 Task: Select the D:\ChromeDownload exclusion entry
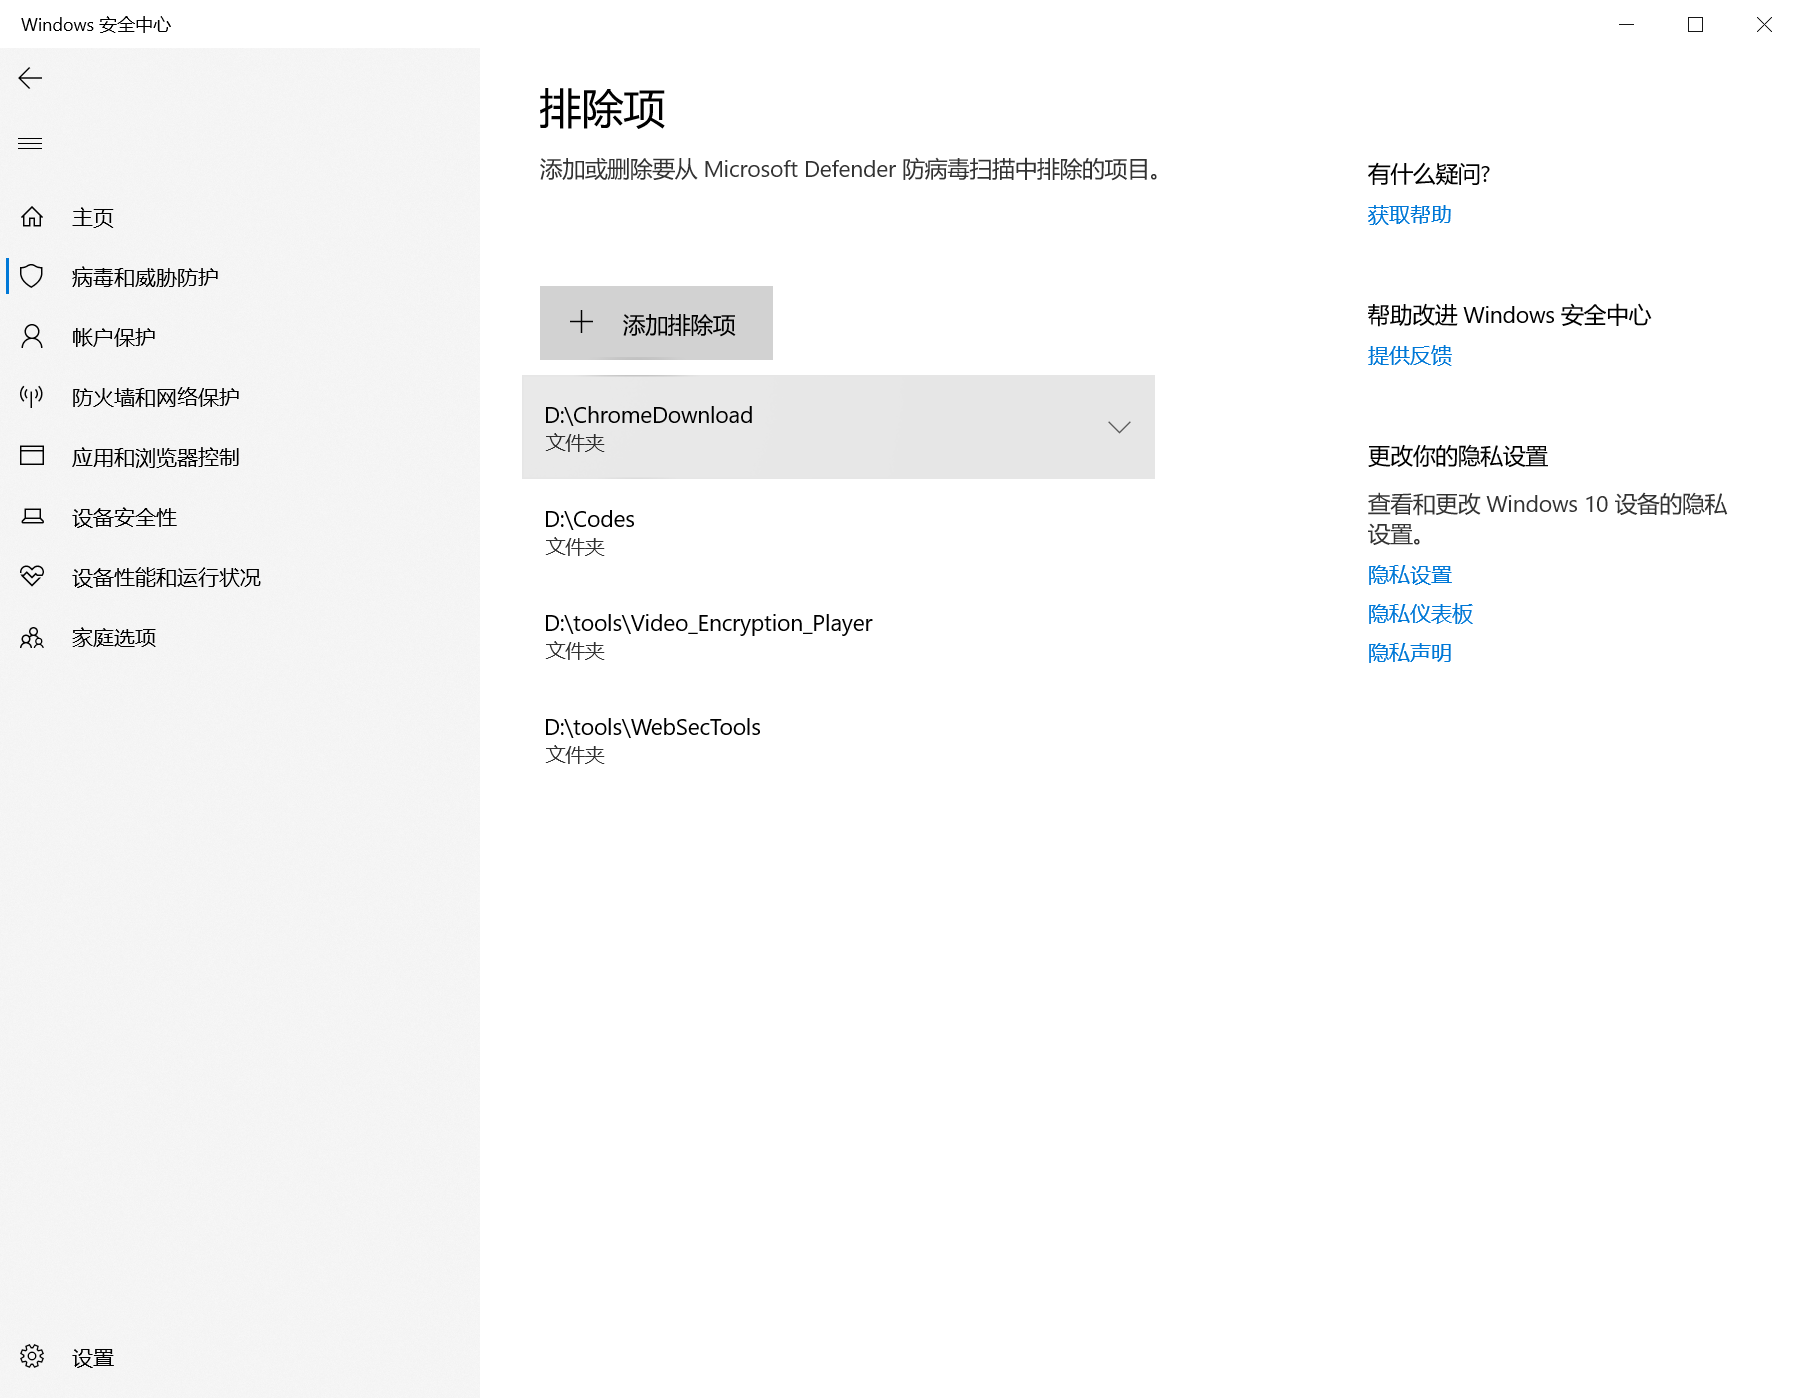pyautogui.click(x=838, y=427)
